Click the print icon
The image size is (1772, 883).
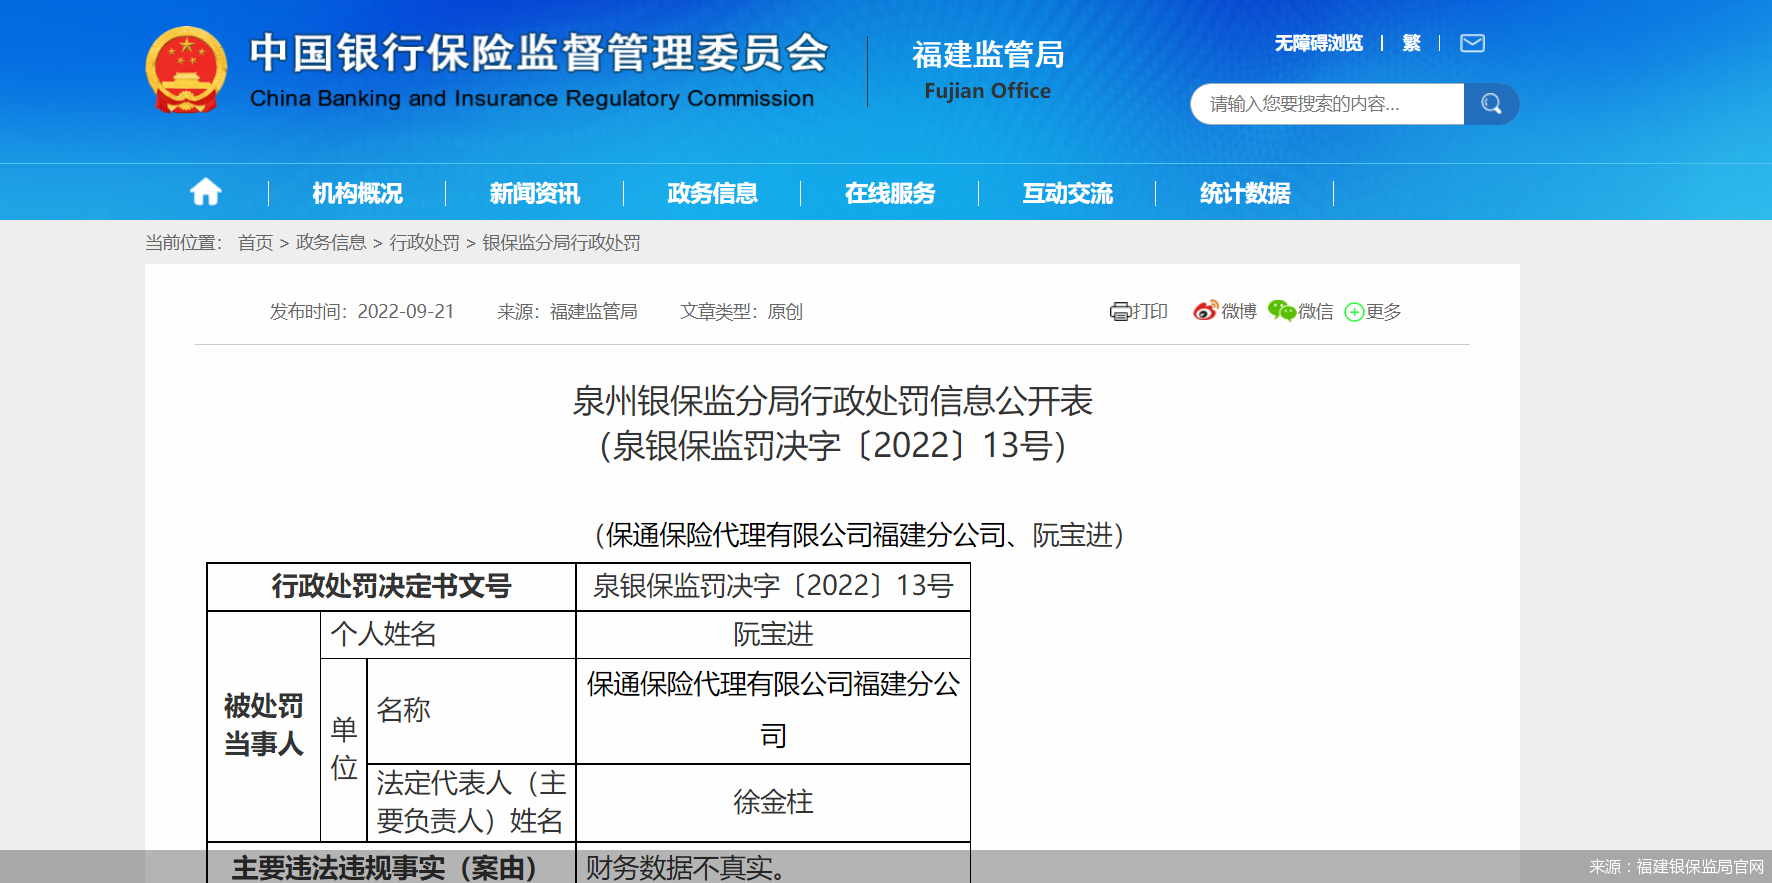[1120, 312]
